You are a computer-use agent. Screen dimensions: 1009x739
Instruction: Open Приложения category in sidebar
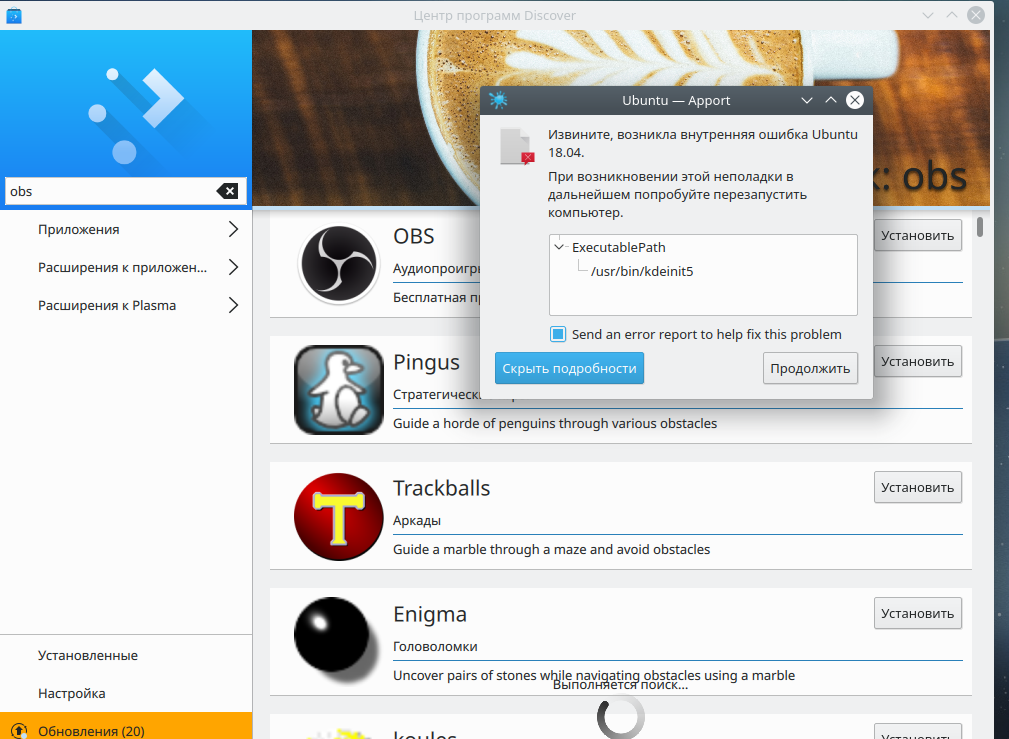point(126,229)
